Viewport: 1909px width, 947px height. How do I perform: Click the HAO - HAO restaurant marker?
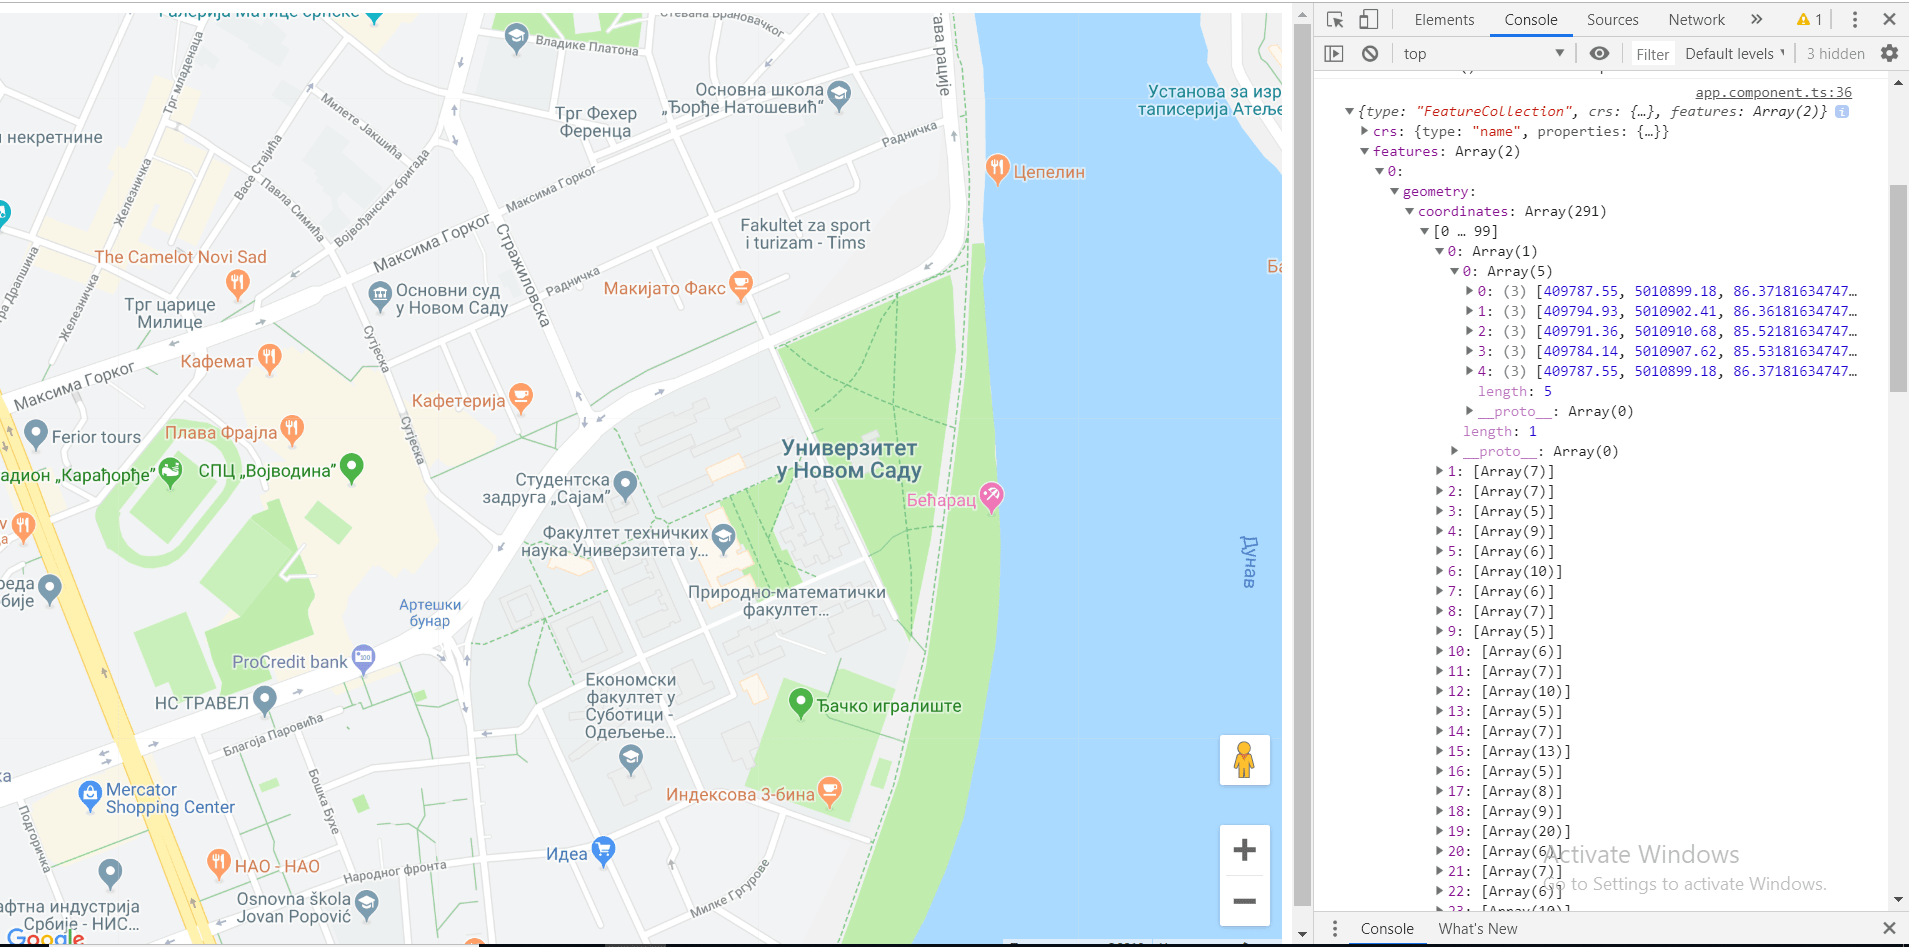tap(218, 864)
